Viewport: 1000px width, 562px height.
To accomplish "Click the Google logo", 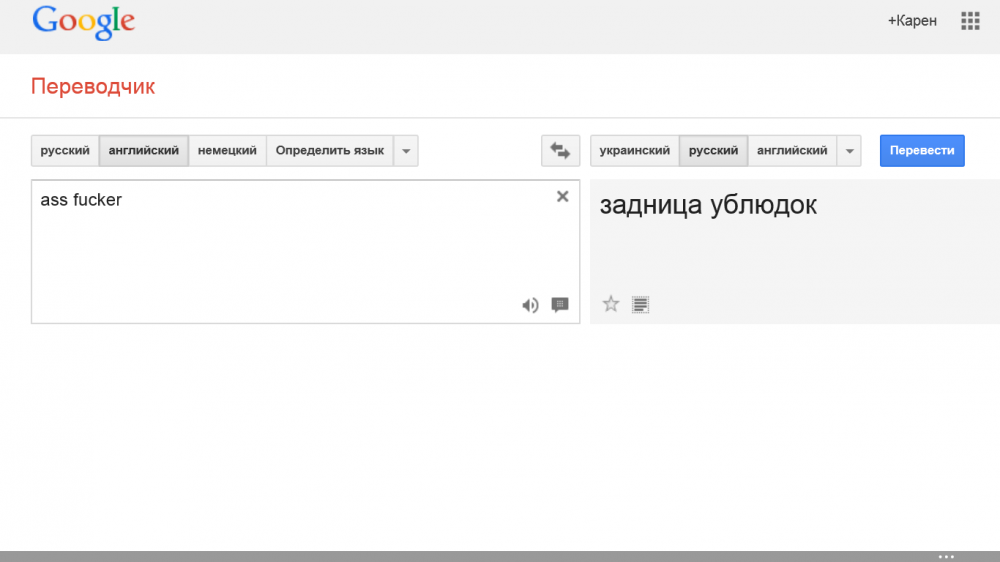I will pos(83,23).
